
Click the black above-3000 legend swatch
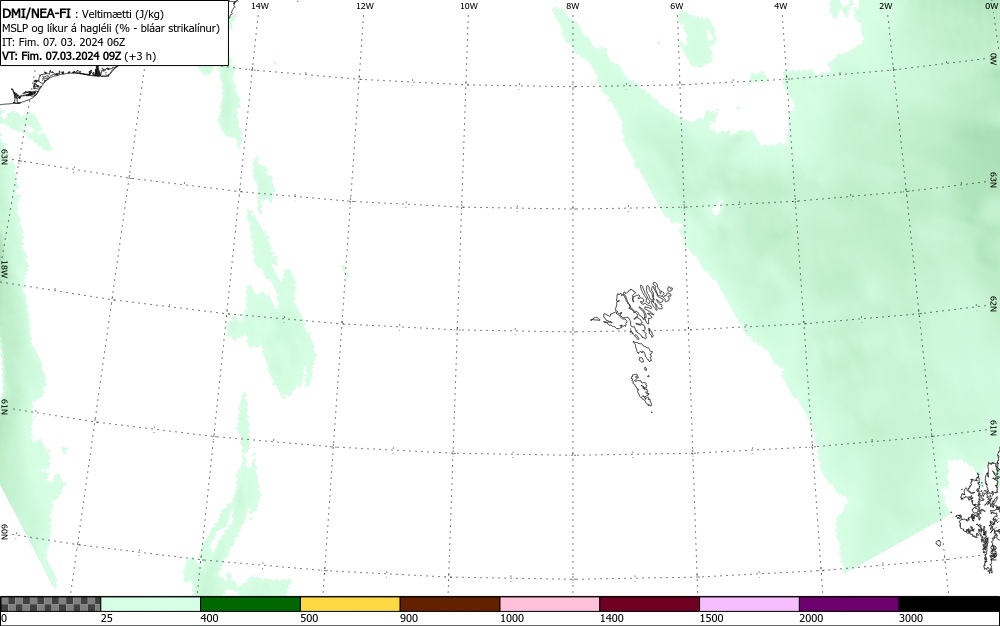click(x=949, y=604)
